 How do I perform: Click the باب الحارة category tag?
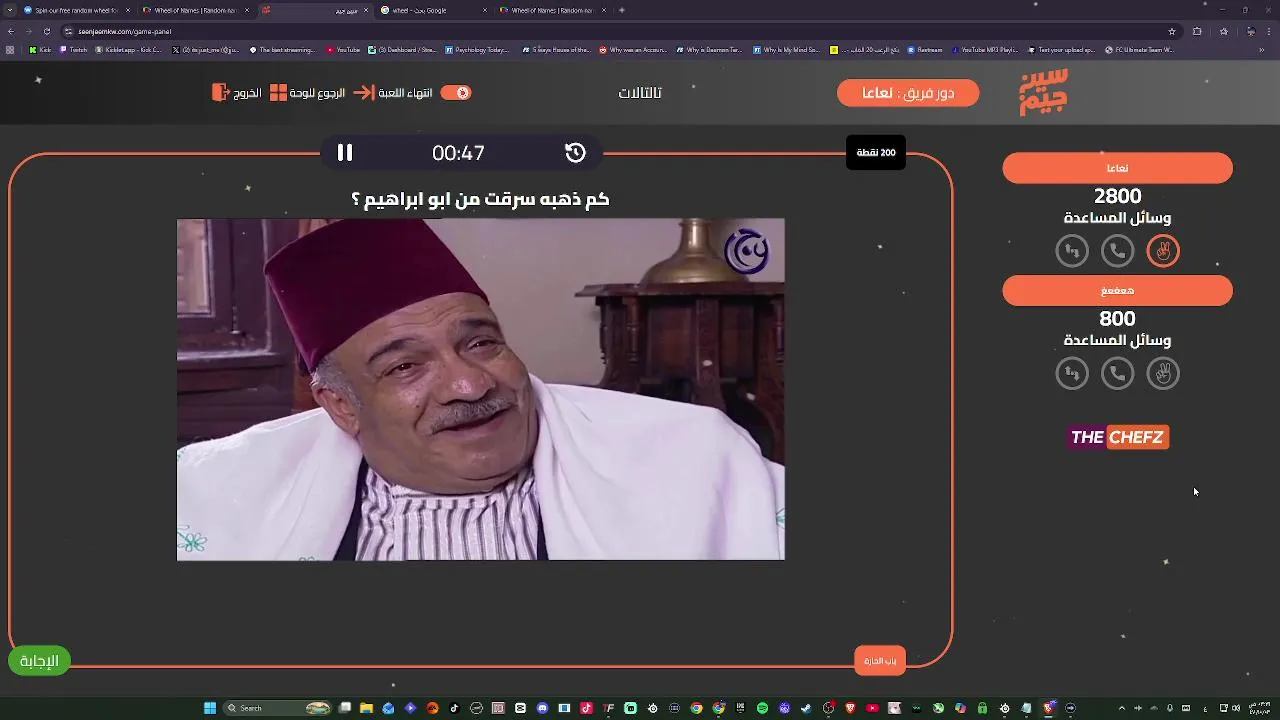(x=880, y=661)
